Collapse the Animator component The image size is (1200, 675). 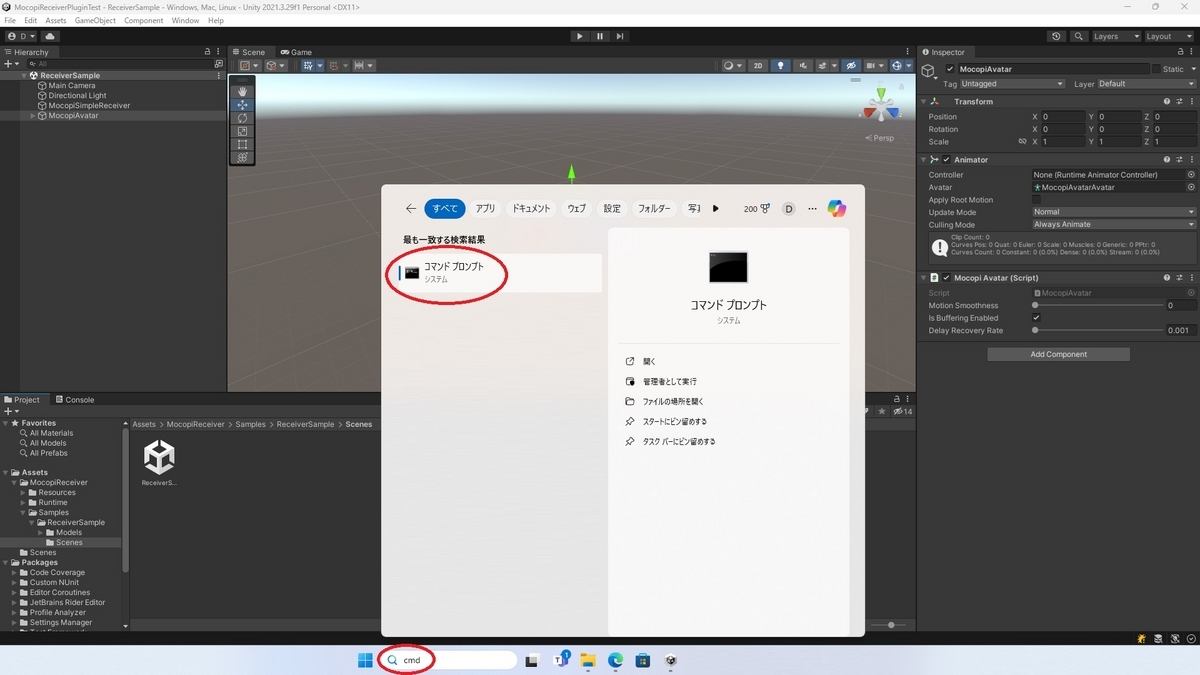click(923, 159)
